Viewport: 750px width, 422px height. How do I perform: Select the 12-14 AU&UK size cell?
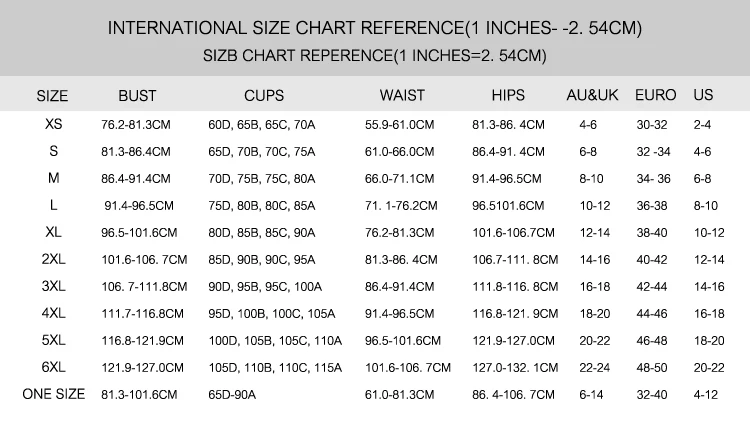[x=595, y=233]
